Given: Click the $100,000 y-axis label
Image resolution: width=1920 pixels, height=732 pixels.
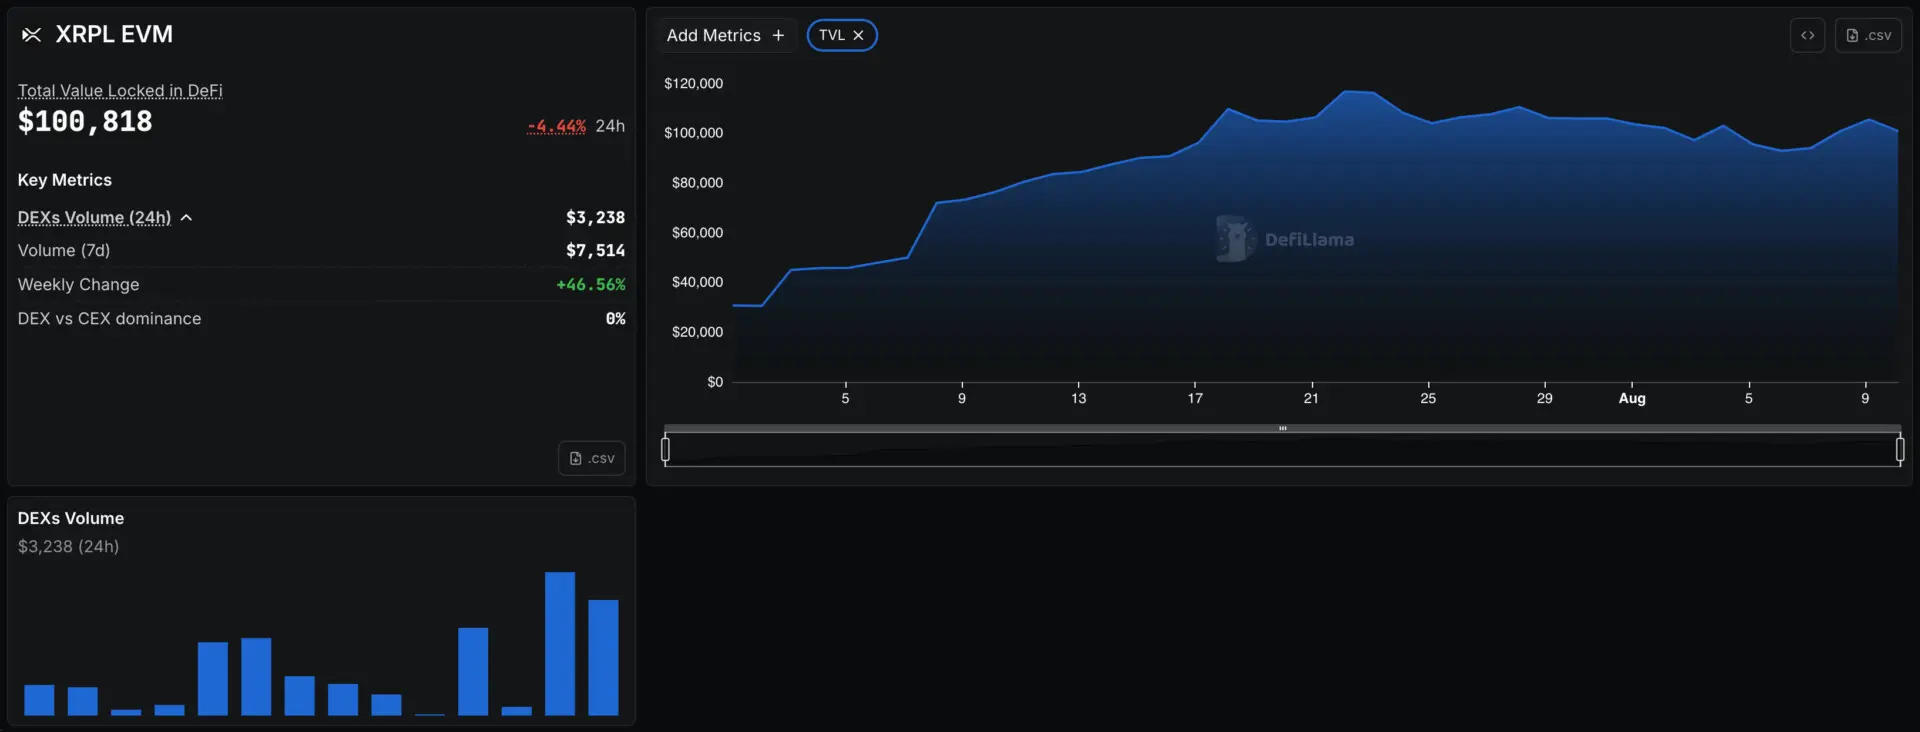Looking at the screenshot, I should click(x=693, y=133).
